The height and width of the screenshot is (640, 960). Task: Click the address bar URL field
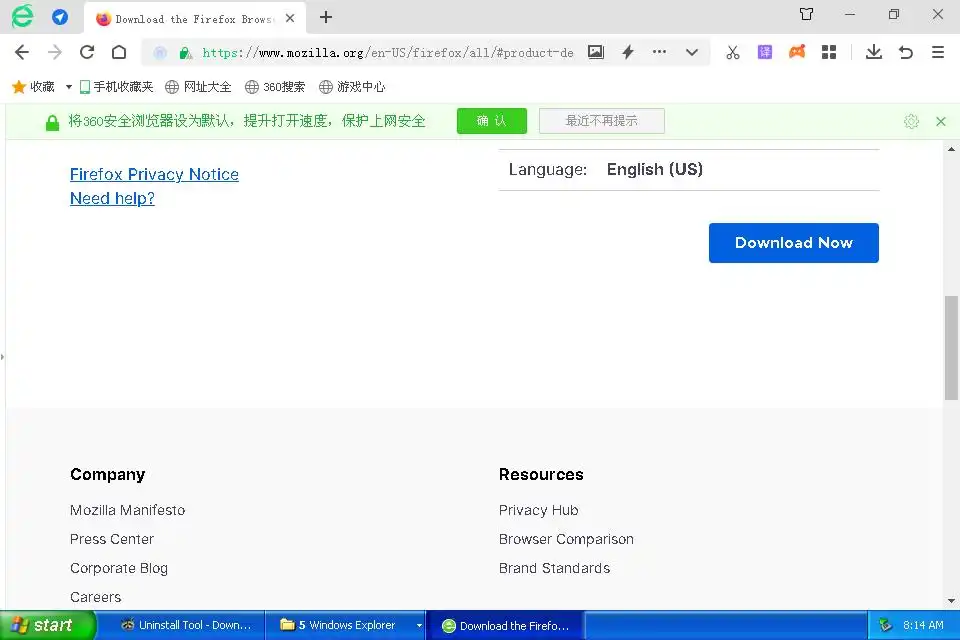(388, 53)
